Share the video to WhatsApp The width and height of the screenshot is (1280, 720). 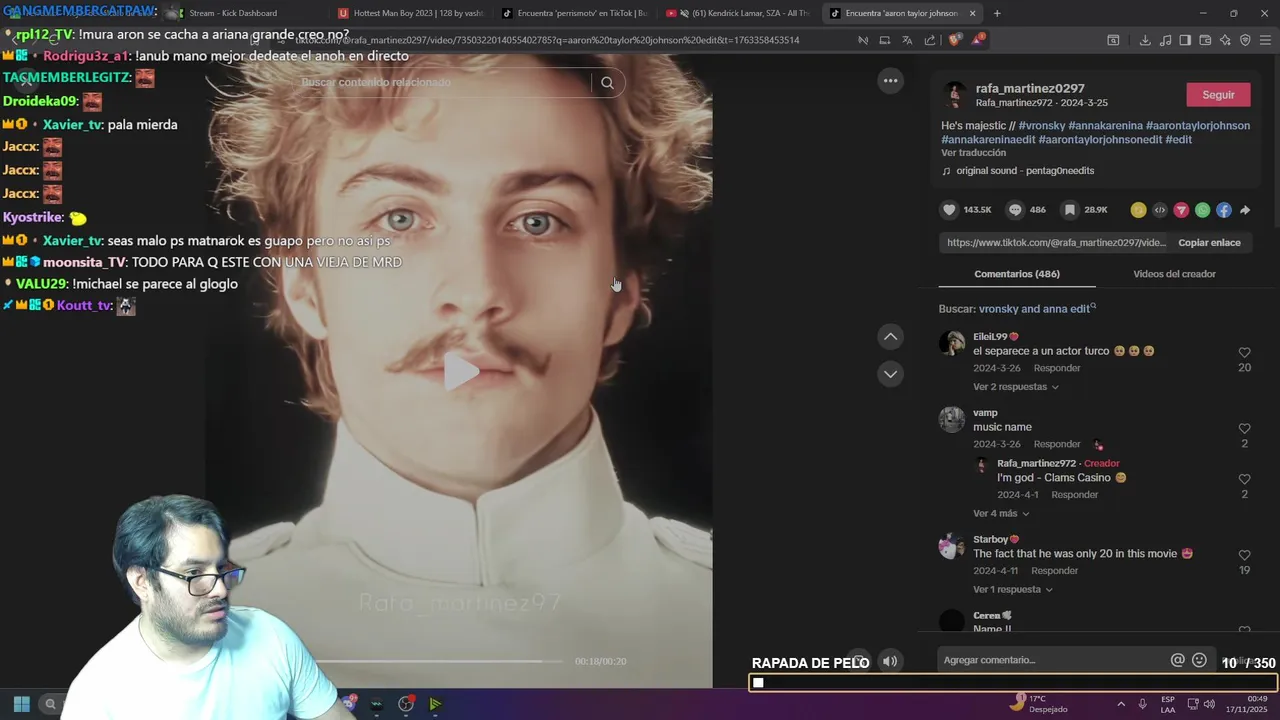pyautogui.click(x=1202, y=210)
